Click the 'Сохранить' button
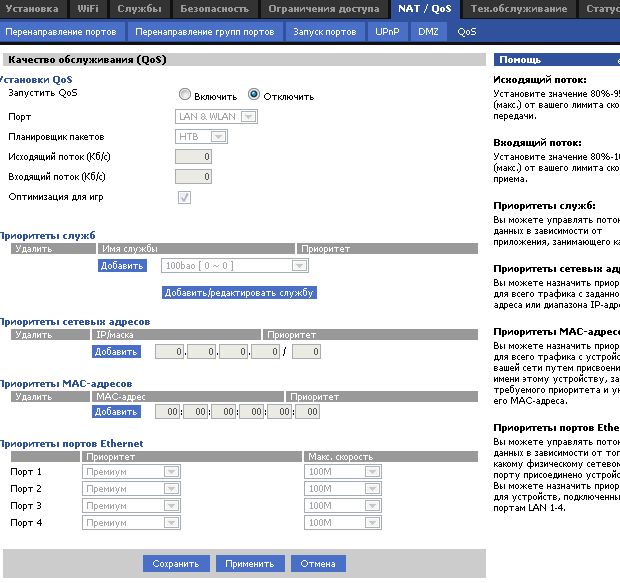 [x=176, y=564]
